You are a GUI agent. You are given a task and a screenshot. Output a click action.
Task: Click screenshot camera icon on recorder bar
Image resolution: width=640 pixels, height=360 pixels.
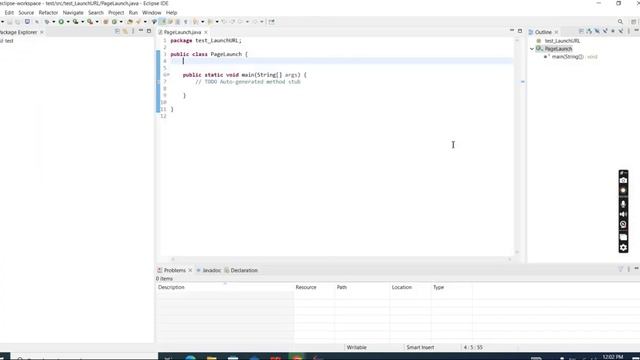[x=623, y=180]
